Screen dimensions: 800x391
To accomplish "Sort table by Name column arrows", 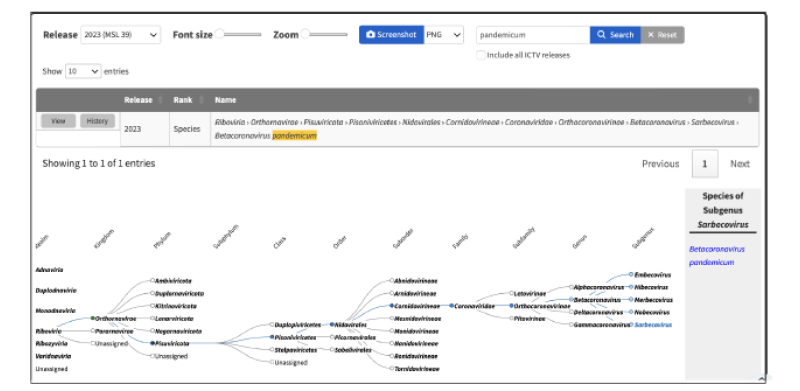I will coord(750,100).
